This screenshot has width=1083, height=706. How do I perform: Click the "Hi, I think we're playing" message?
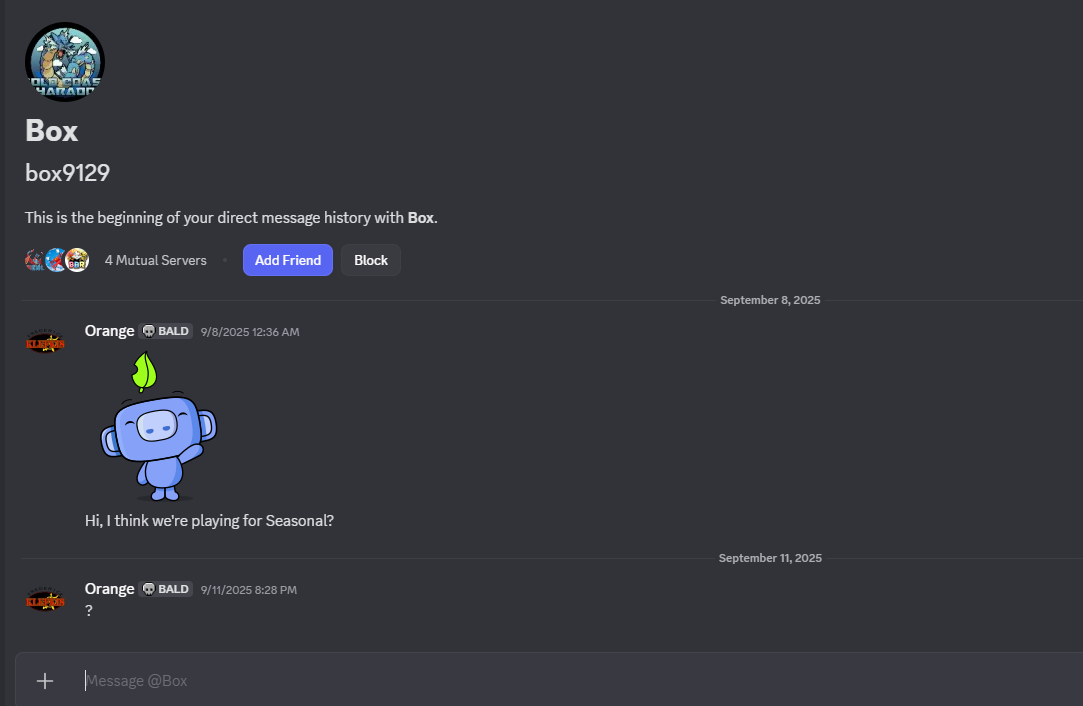209,521
